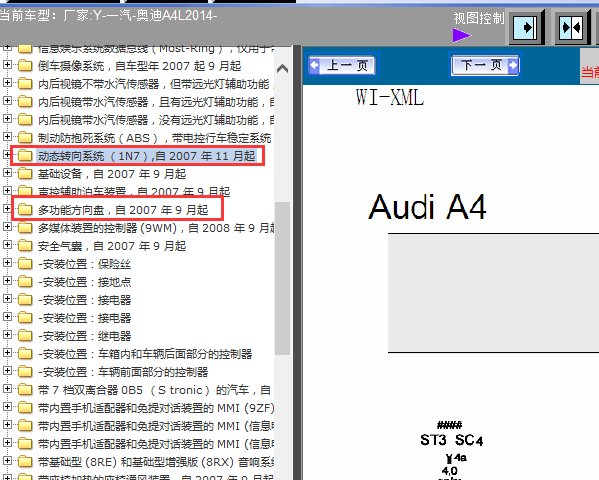
Task: Click folder icon of 车辆前面部分的控制器 entry
Action: click(25, 371)
